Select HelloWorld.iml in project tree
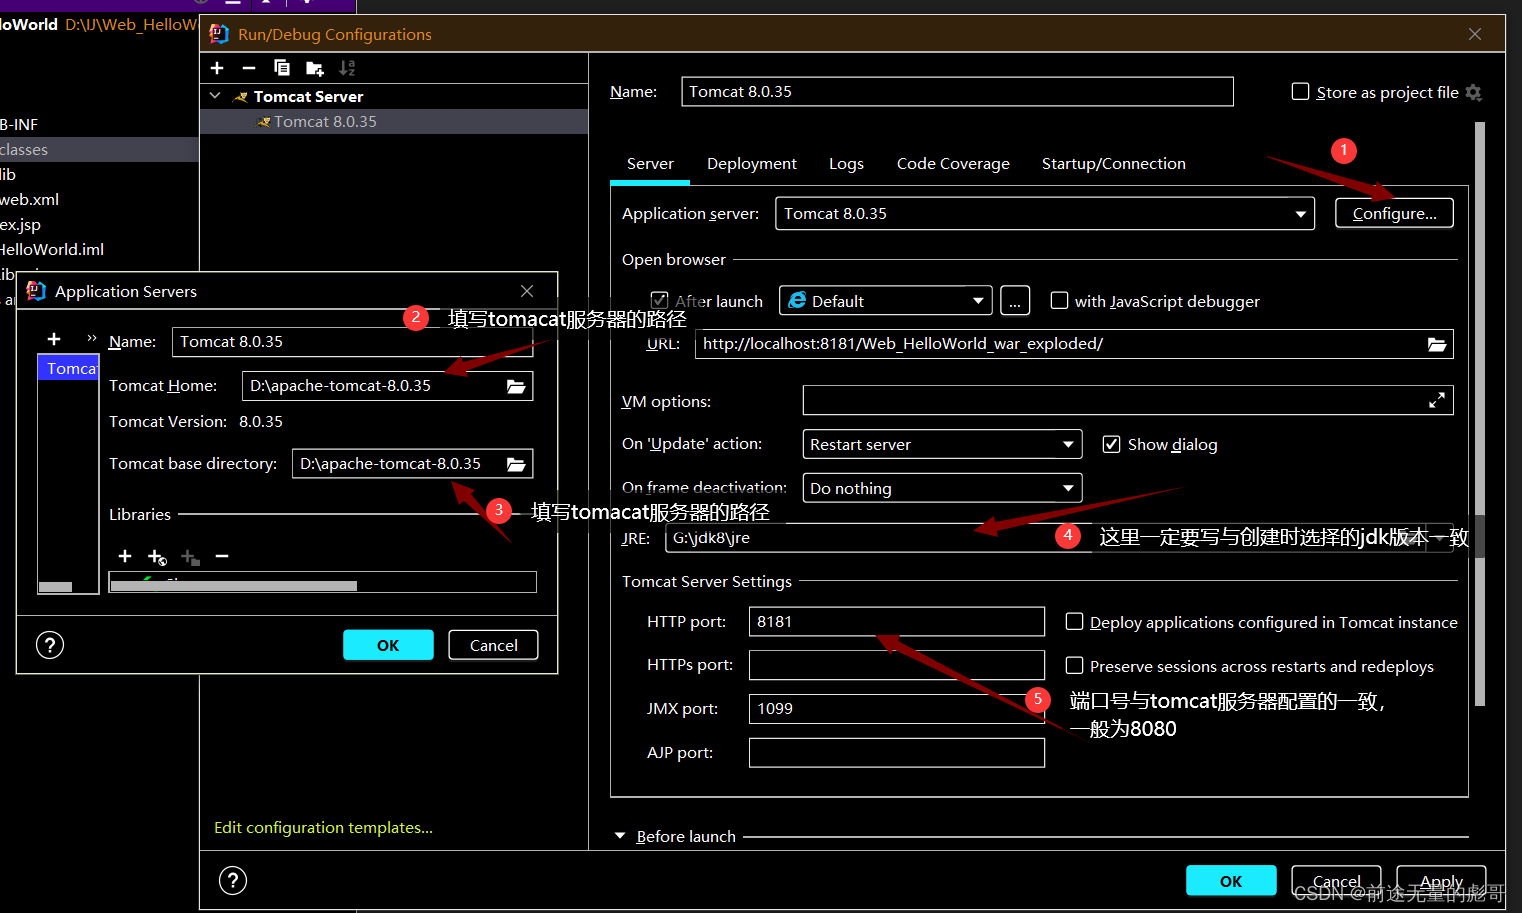Image resolution: width=1522 pixels, height=913 pixels. pos(52,249)
